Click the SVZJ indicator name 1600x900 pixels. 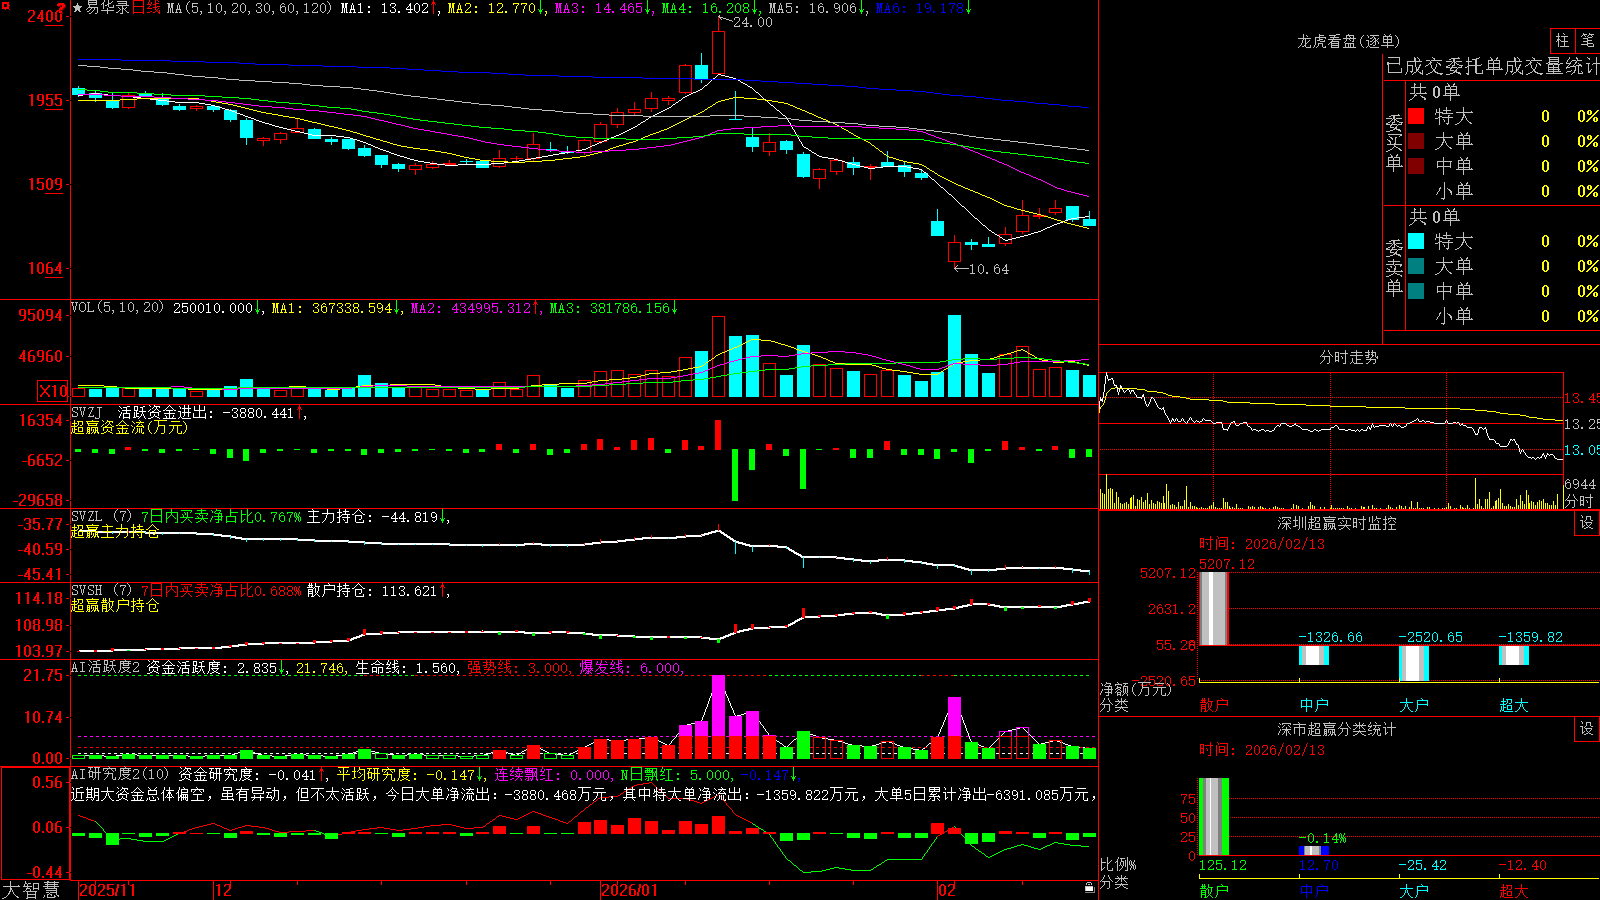[87, 412]
